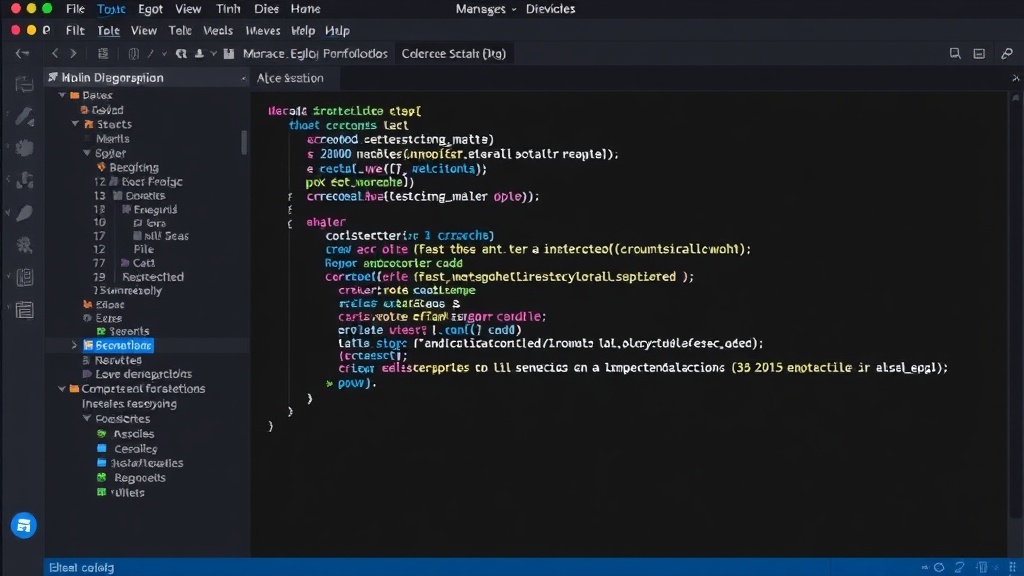This screenshot has height=576, width=1024.
Task: Close the editor panel with the X
Action: (x=1016, y=78)
